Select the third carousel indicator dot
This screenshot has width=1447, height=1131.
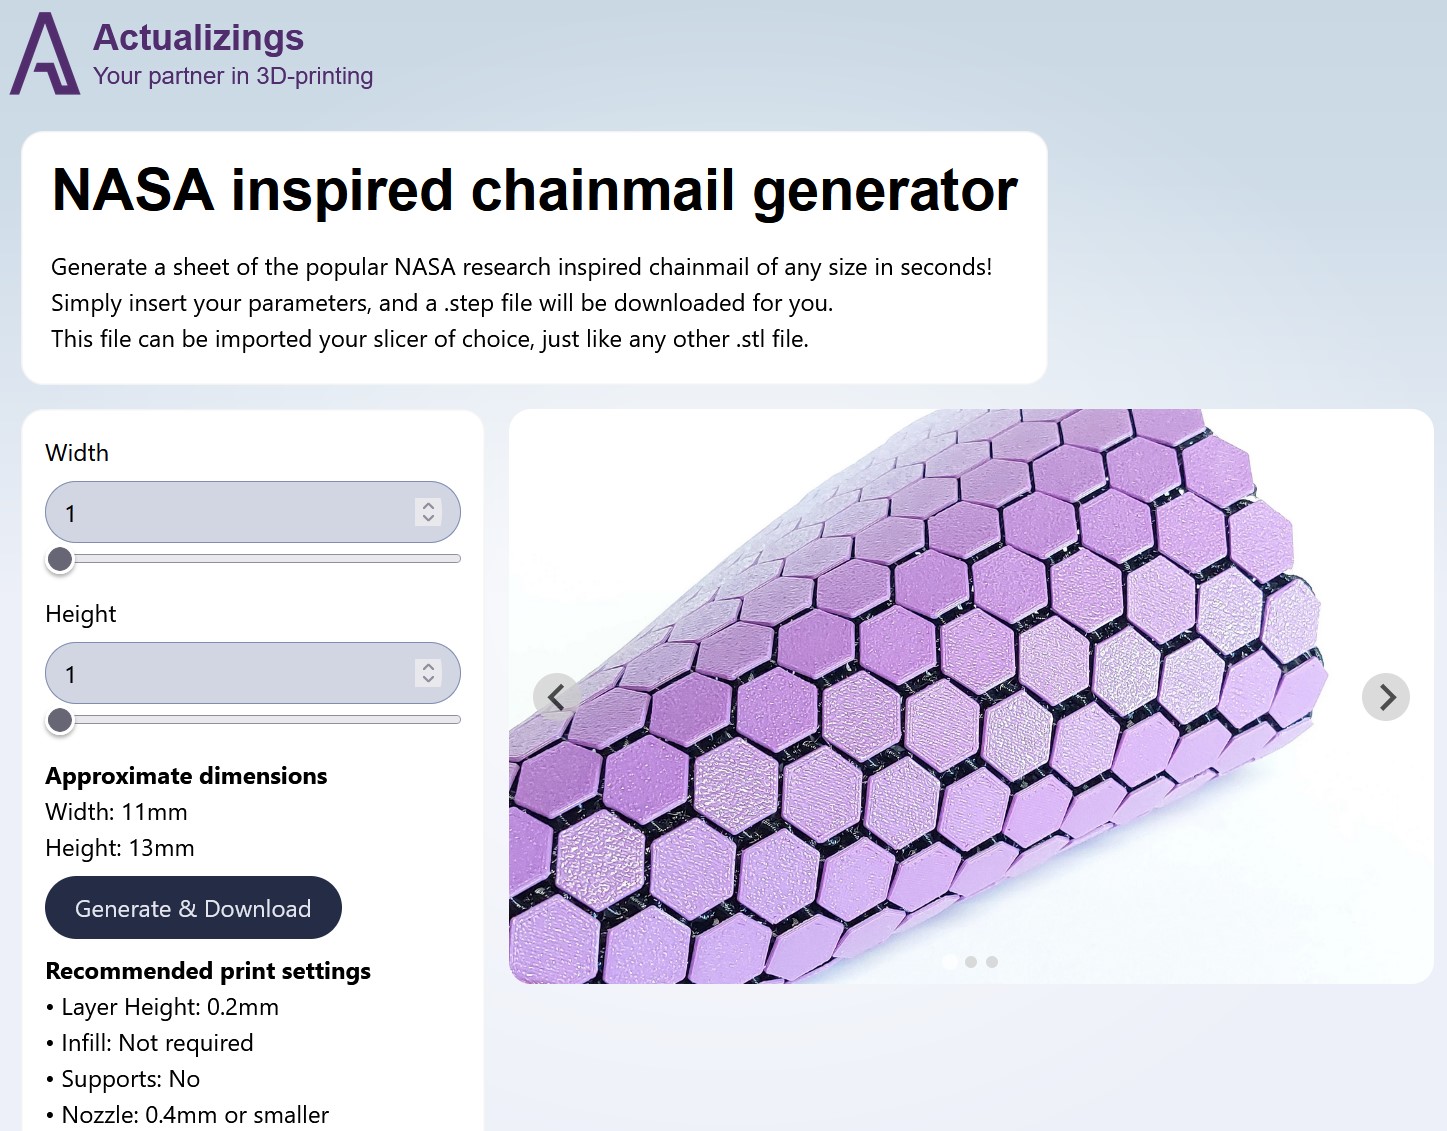click(x=991, y=961)
